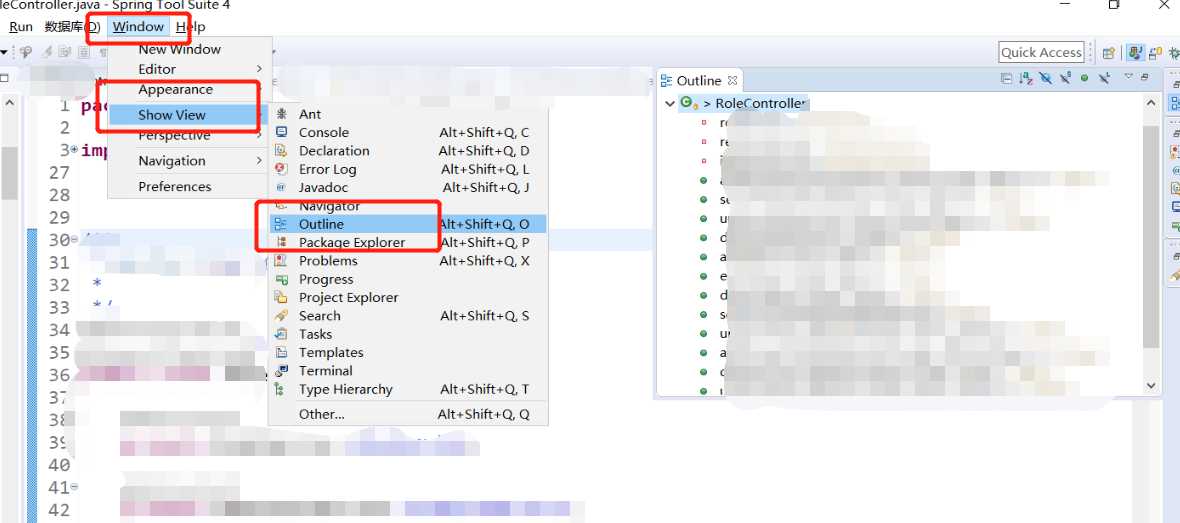
Task: Click the Problems view icon in submenu
Action: click(x=281, y=261)
